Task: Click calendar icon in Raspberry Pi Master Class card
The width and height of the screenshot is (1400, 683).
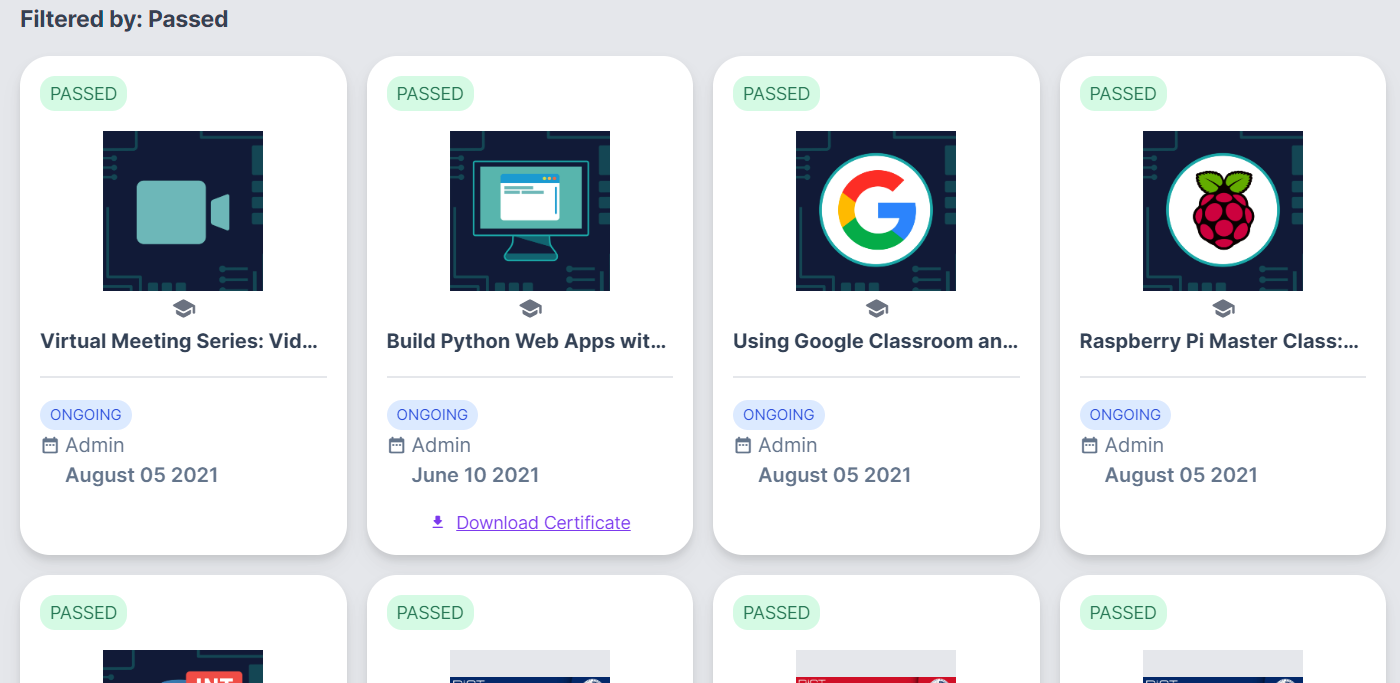Action: click(x=1090, y=445)
